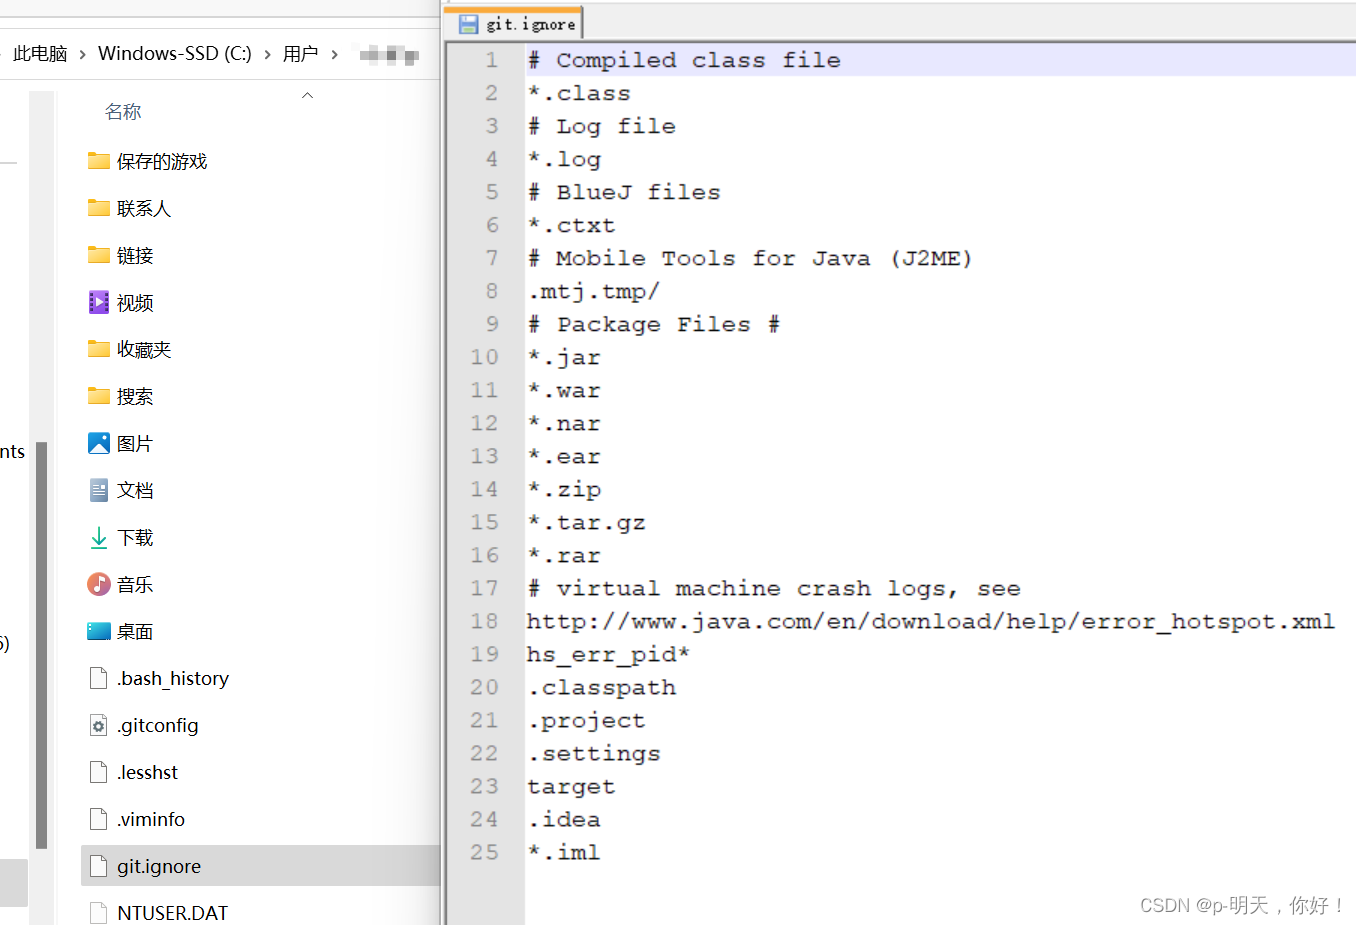The image size is (1356, 925).
Task: Place cursor on '# BlueJ files' line
Action: click(x=624, y=192)
